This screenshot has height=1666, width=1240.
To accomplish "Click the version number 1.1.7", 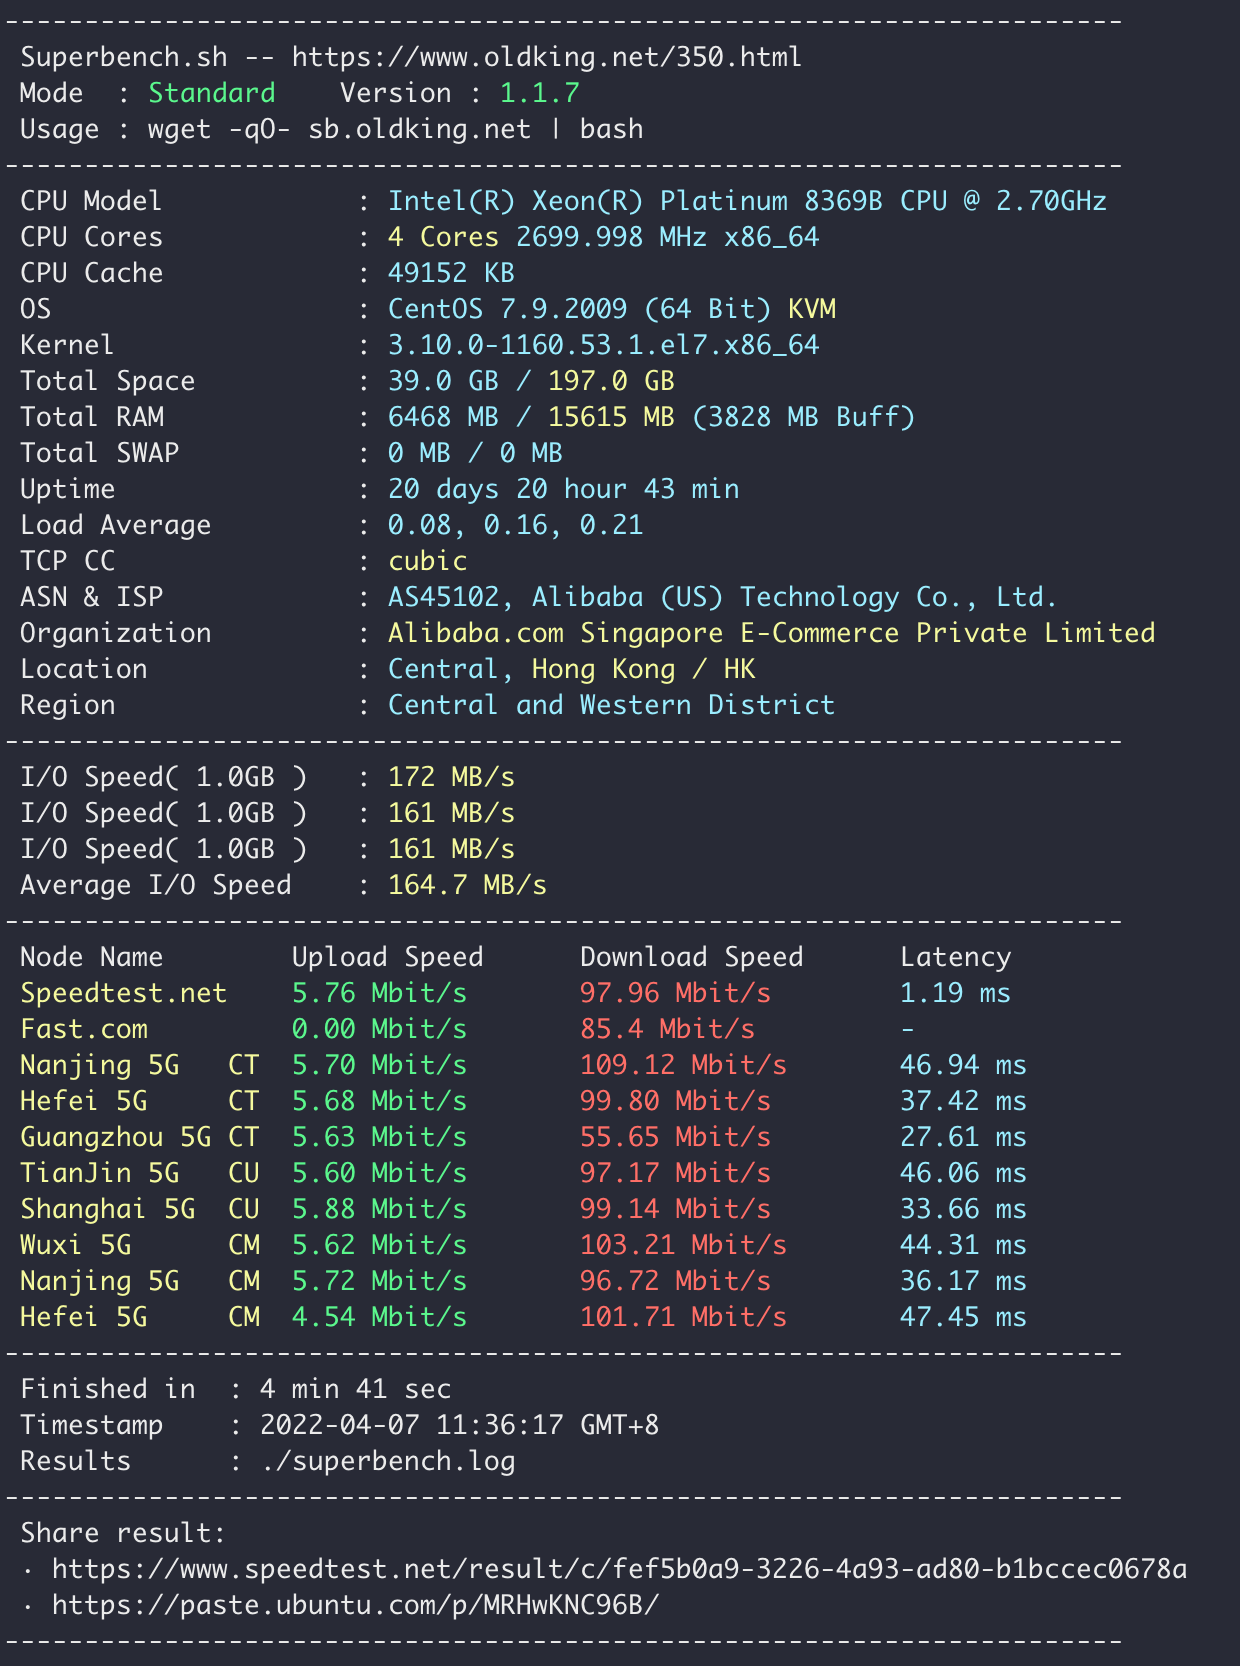I will click(x=539, y=93).
